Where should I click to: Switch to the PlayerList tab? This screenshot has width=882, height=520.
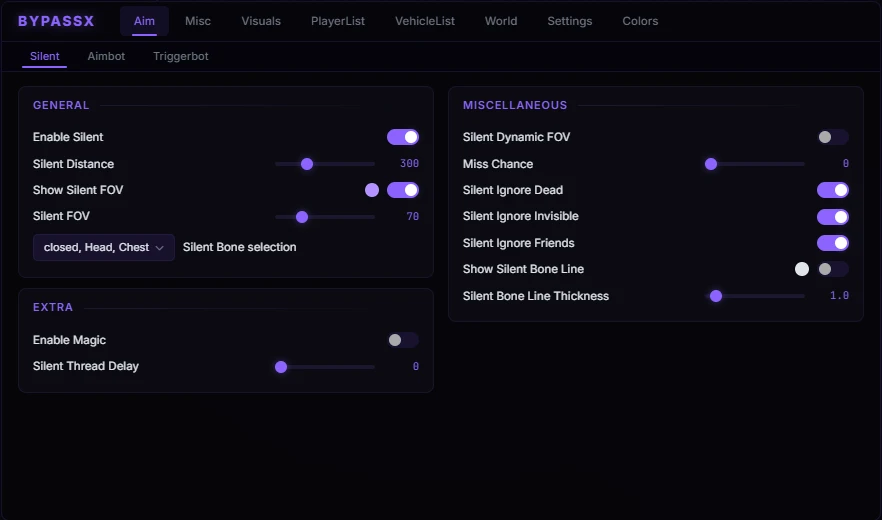(x=338, y=21)
